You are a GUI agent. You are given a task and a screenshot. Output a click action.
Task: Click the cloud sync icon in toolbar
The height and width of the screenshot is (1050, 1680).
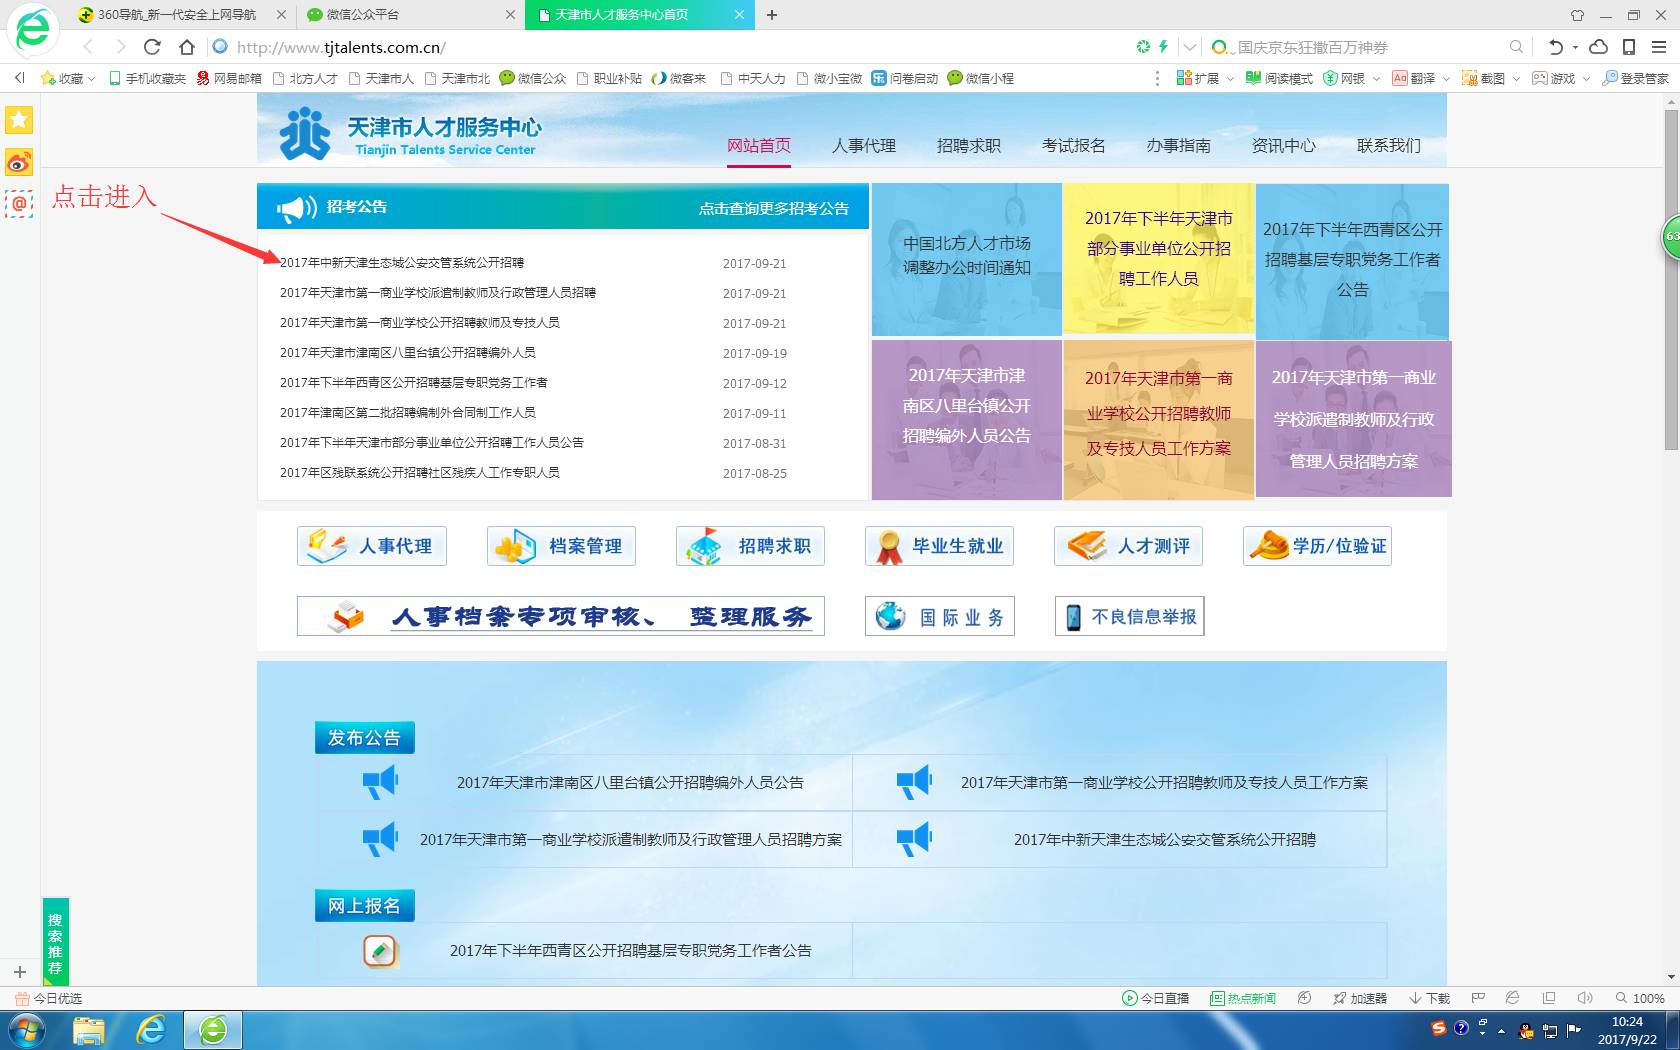[1598, 46]
